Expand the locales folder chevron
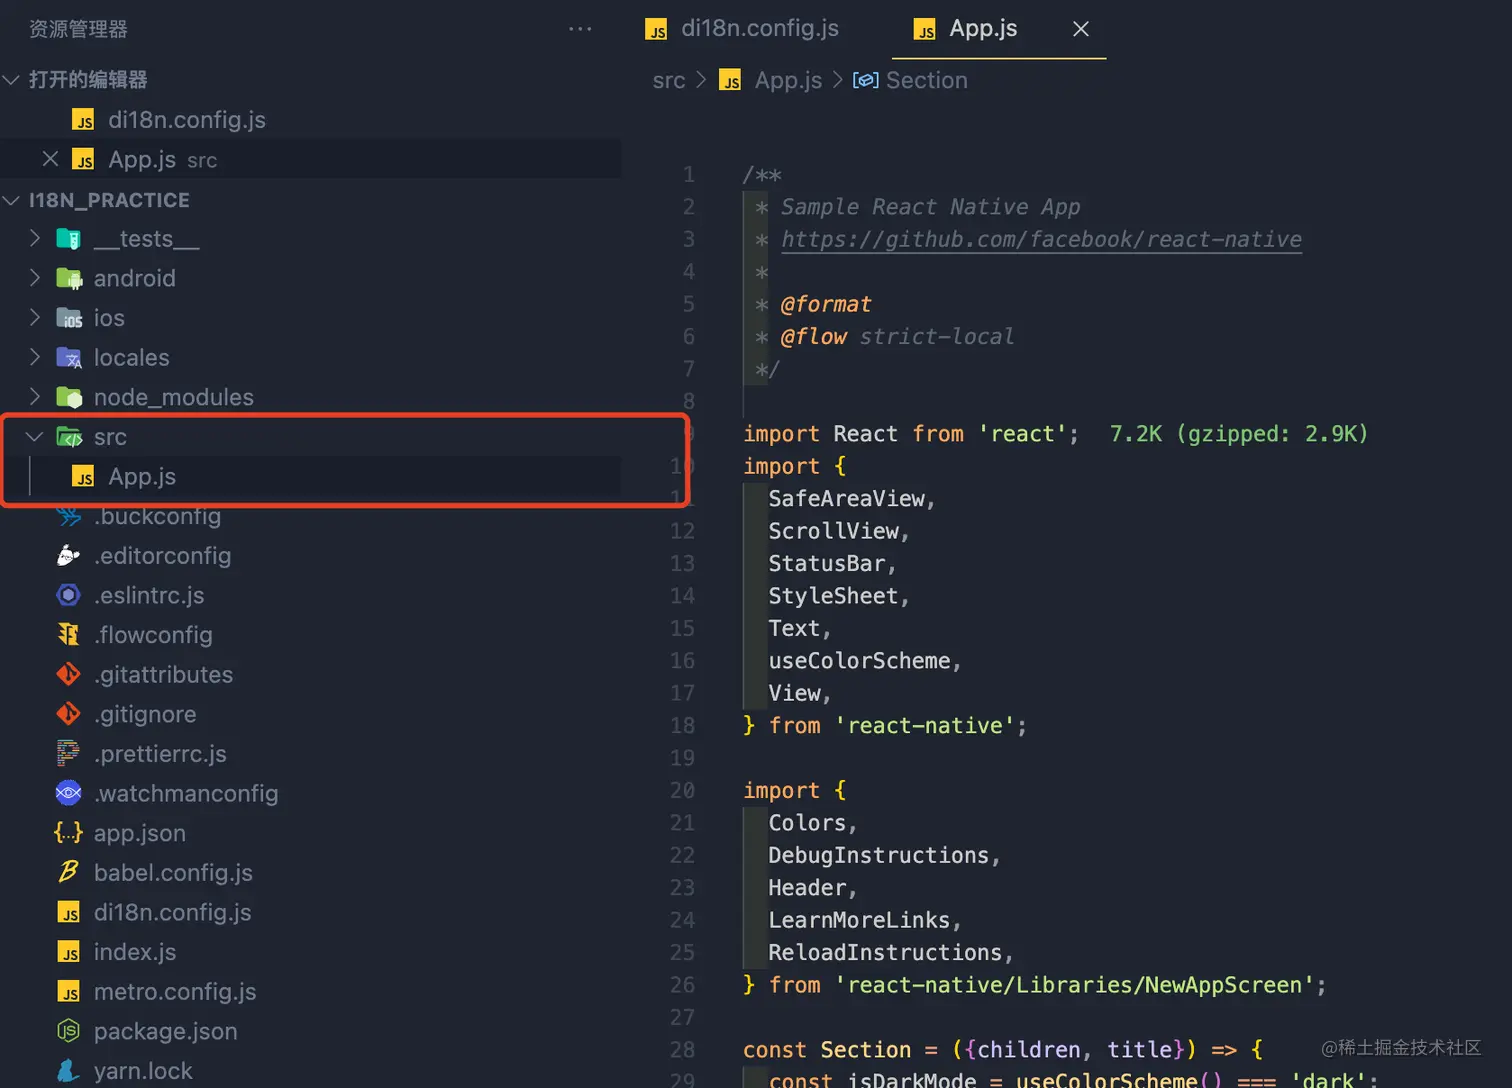Screen dimensions: 1512x1088 (x=35, y=357)
